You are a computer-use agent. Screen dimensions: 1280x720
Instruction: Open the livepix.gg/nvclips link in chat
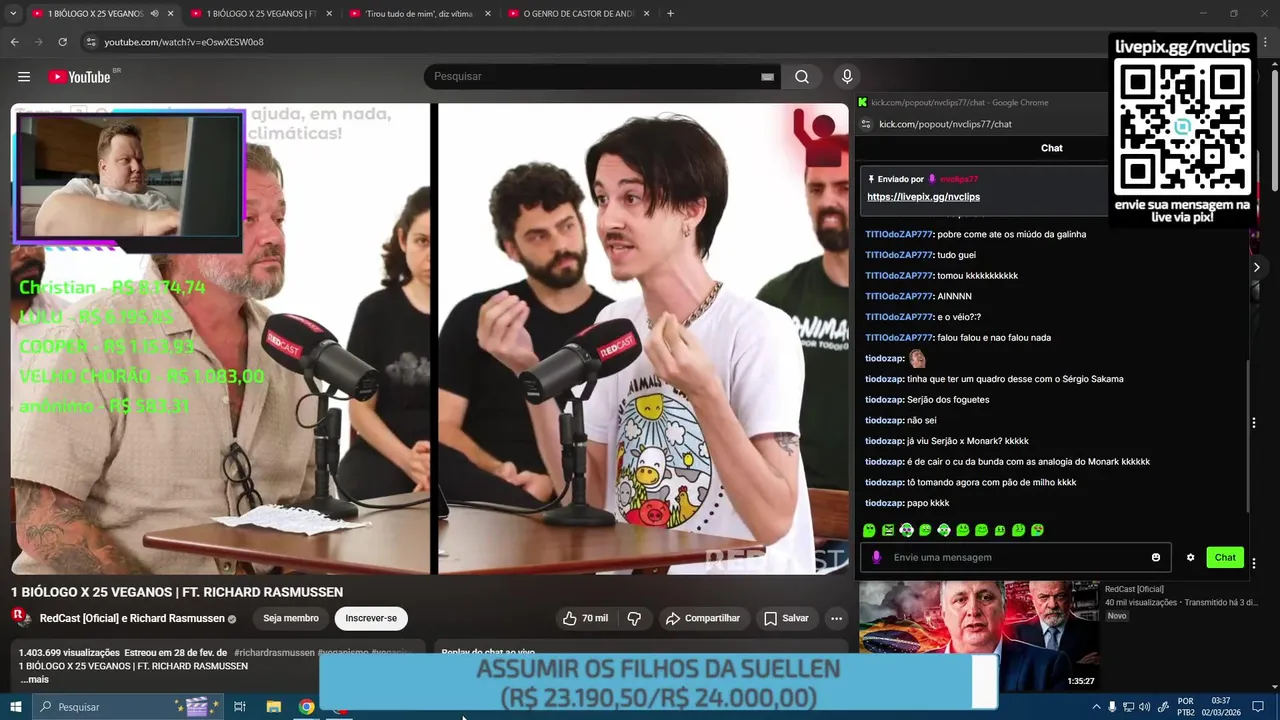[x=923, y=197]
